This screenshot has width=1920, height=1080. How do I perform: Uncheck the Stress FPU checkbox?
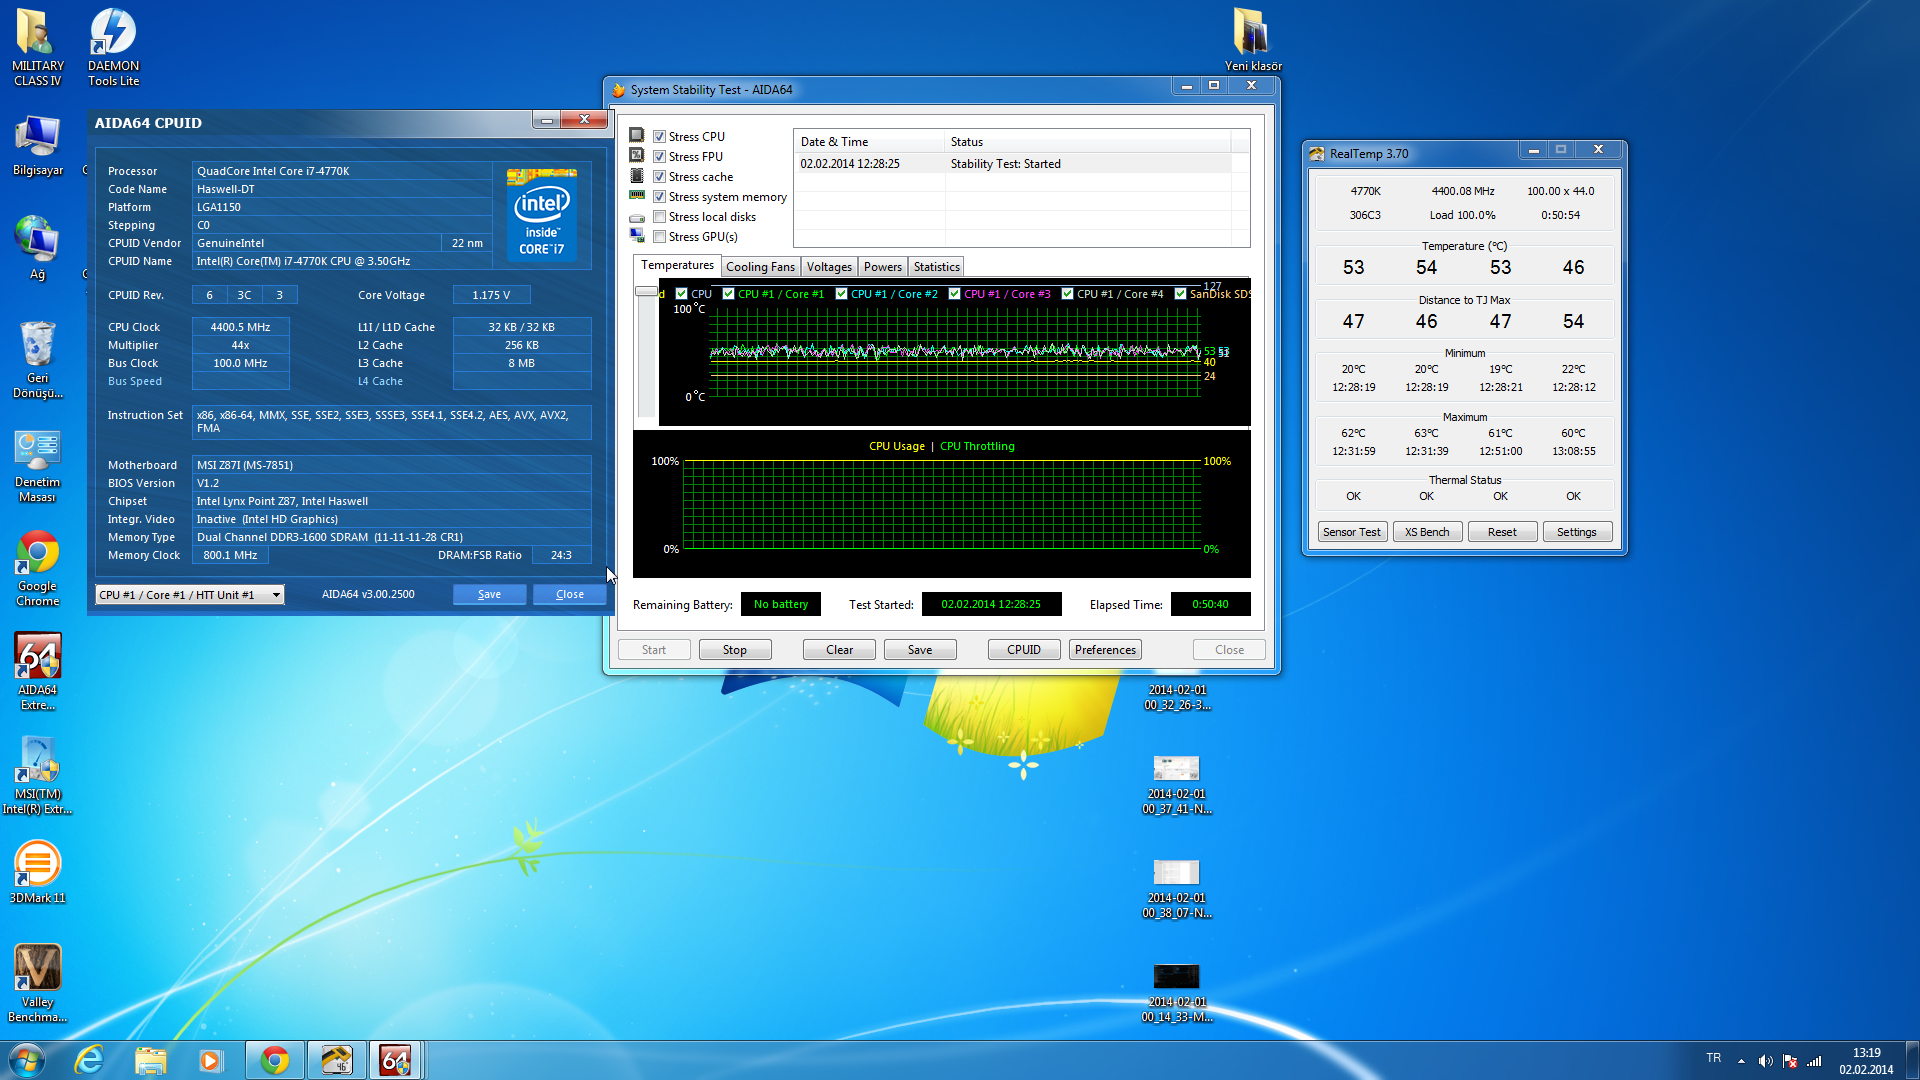click(x=660, y=157)
